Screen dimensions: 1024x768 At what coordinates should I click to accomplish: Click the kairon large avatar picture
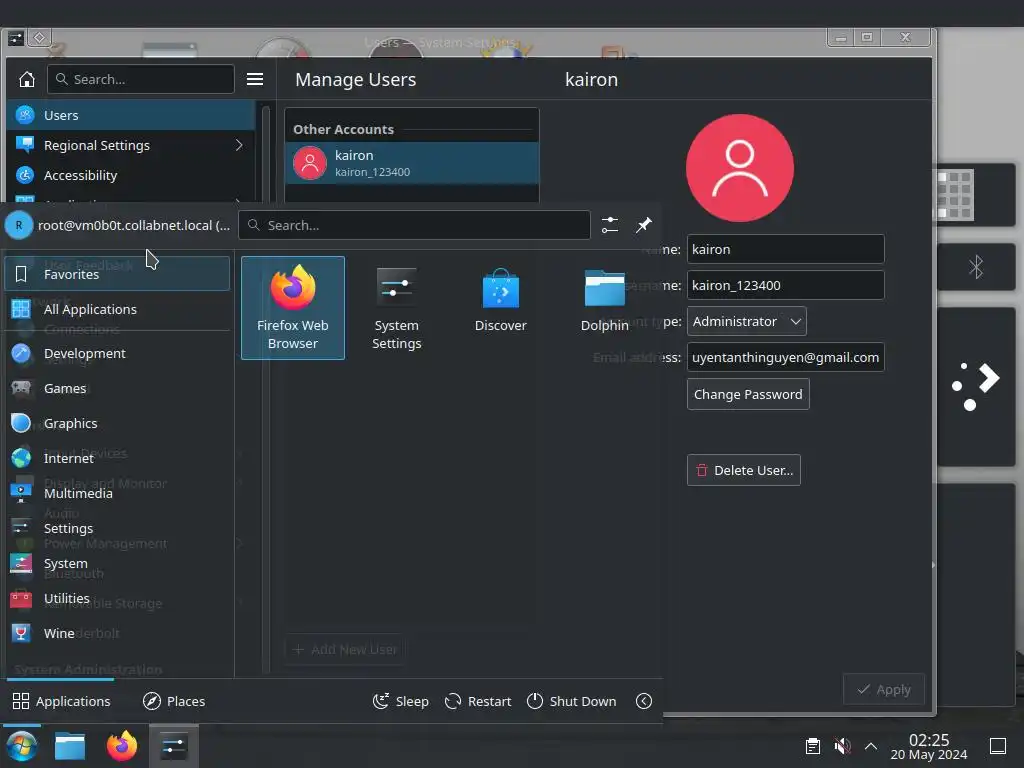tap(740, 168)
